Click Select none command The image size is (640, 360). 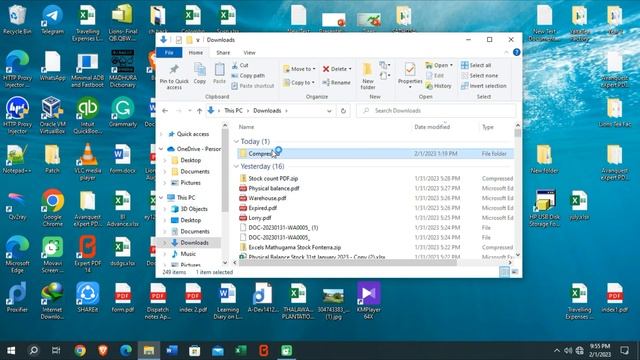[x=480, y=76]
